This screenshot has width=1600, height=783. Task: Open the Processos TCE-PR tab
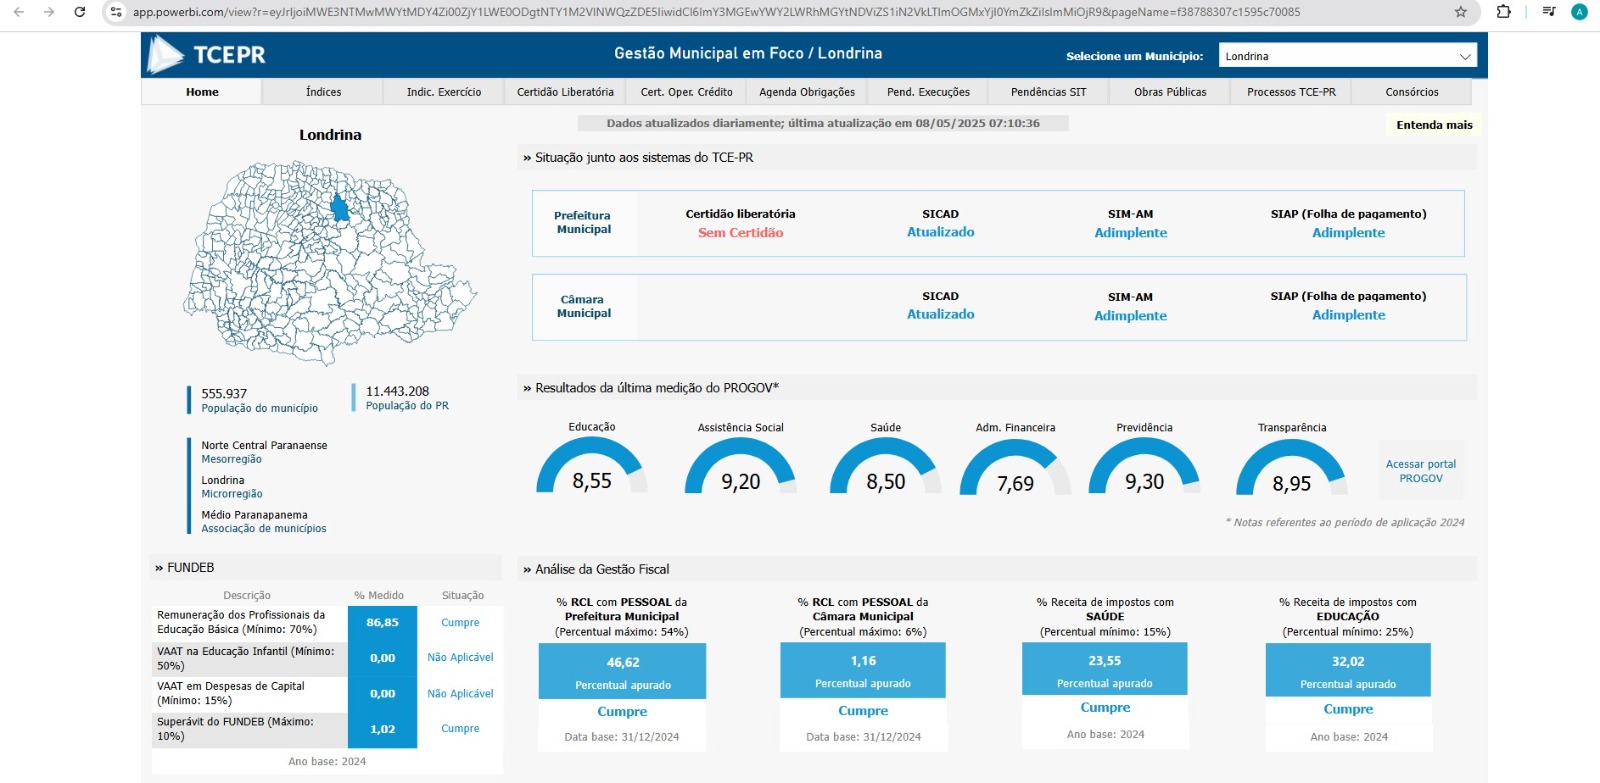pos(1291,92)
